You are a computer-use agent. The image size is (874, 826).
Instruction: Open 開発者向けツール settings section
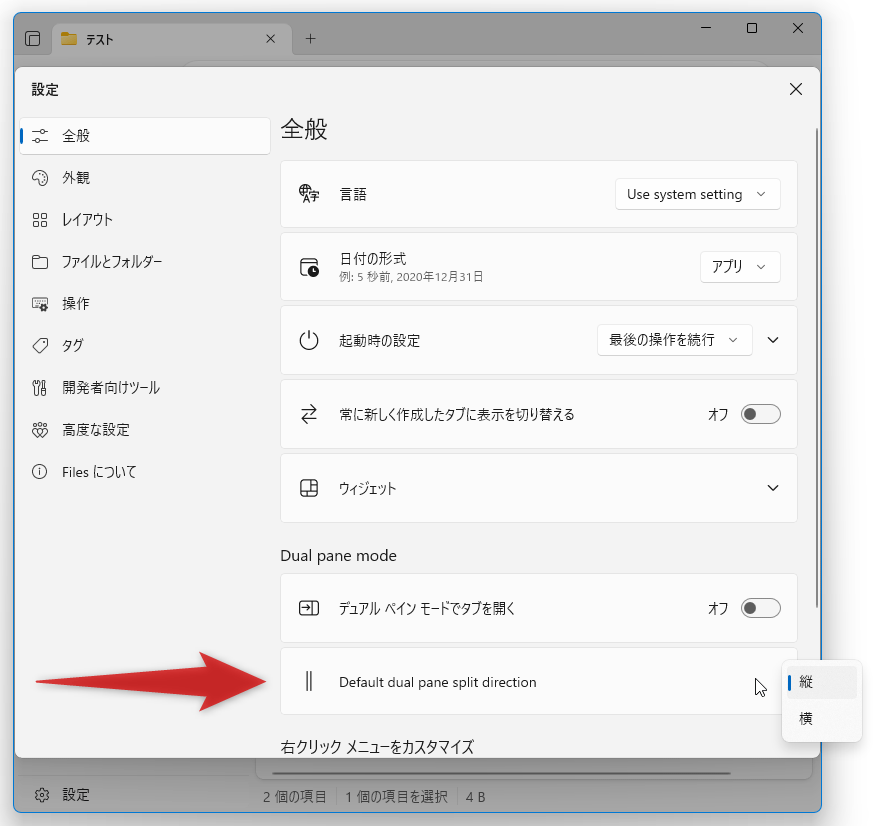click(145, 387)
